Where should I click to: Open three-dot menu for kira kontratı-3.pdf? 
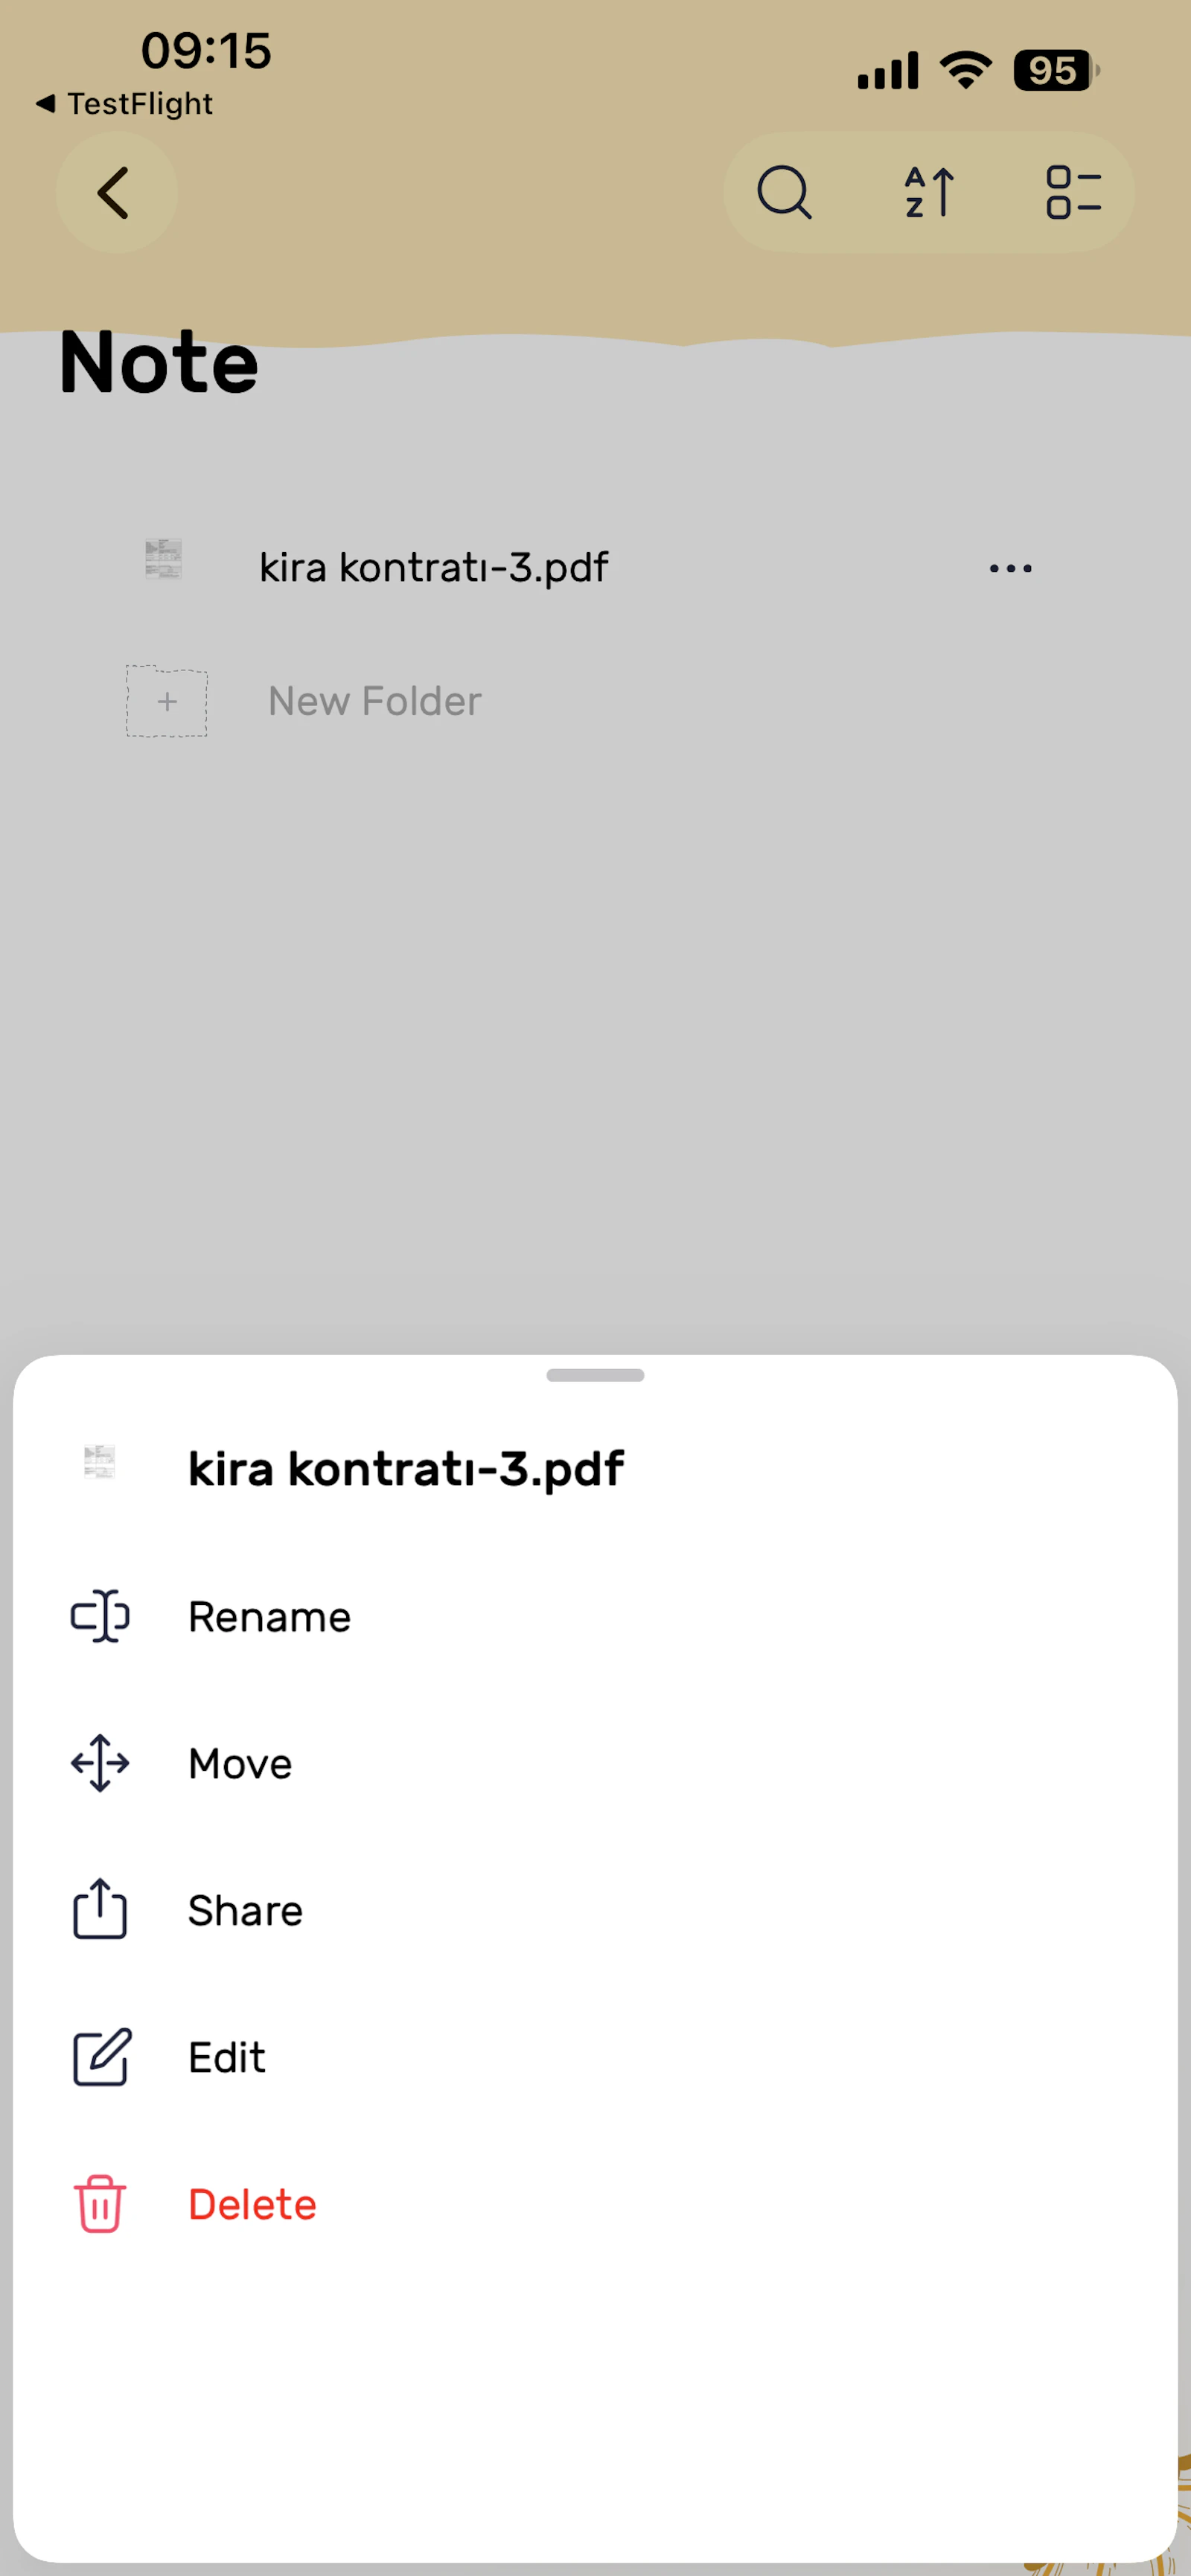(x=1010, y=568)
